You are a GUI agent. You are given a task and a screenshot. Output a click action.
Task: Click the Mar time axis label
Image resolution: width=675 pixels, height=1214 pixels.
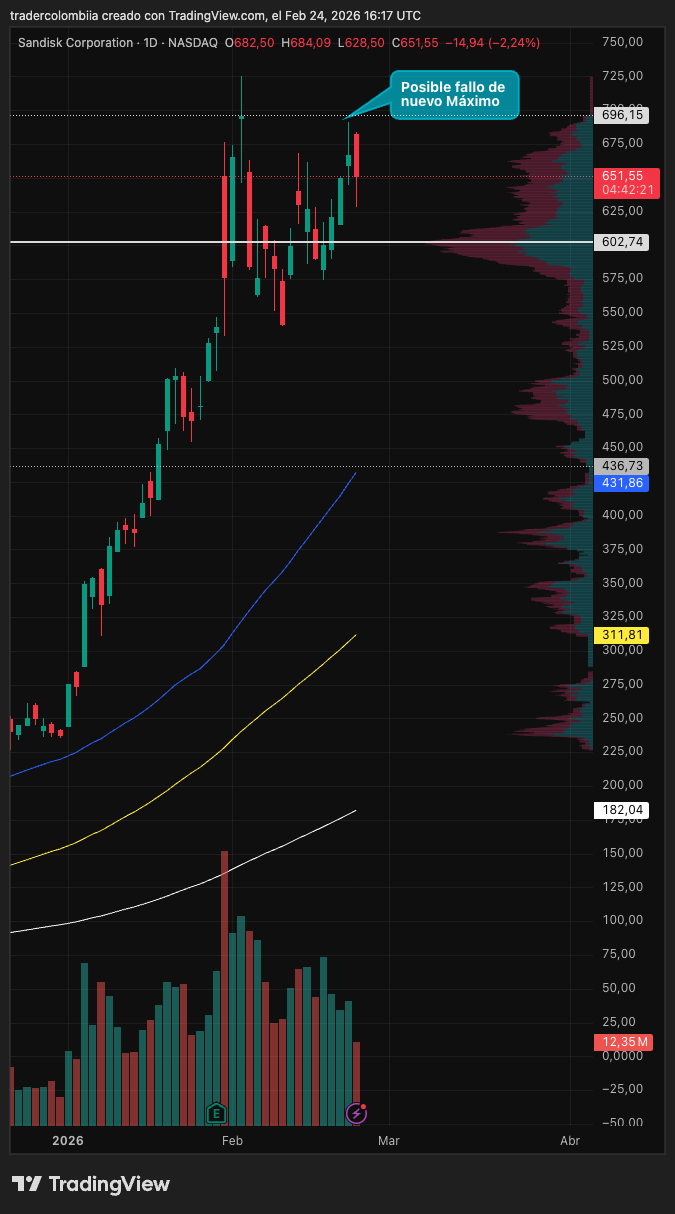pyautogui.click(x=388, y=1141)
